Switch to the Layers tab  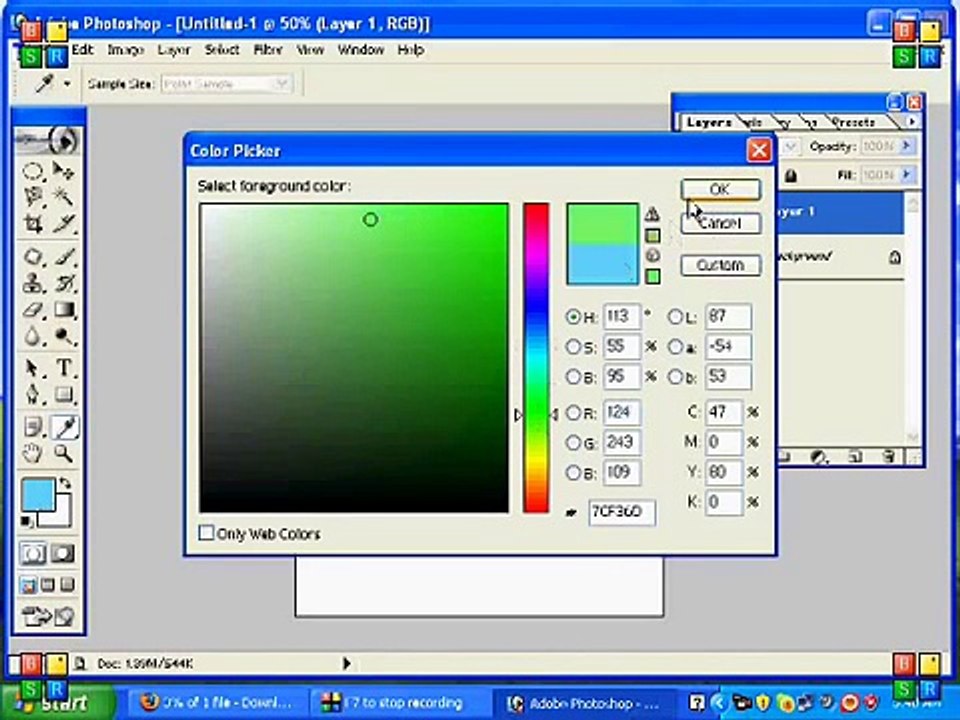[x=708, y=122]
